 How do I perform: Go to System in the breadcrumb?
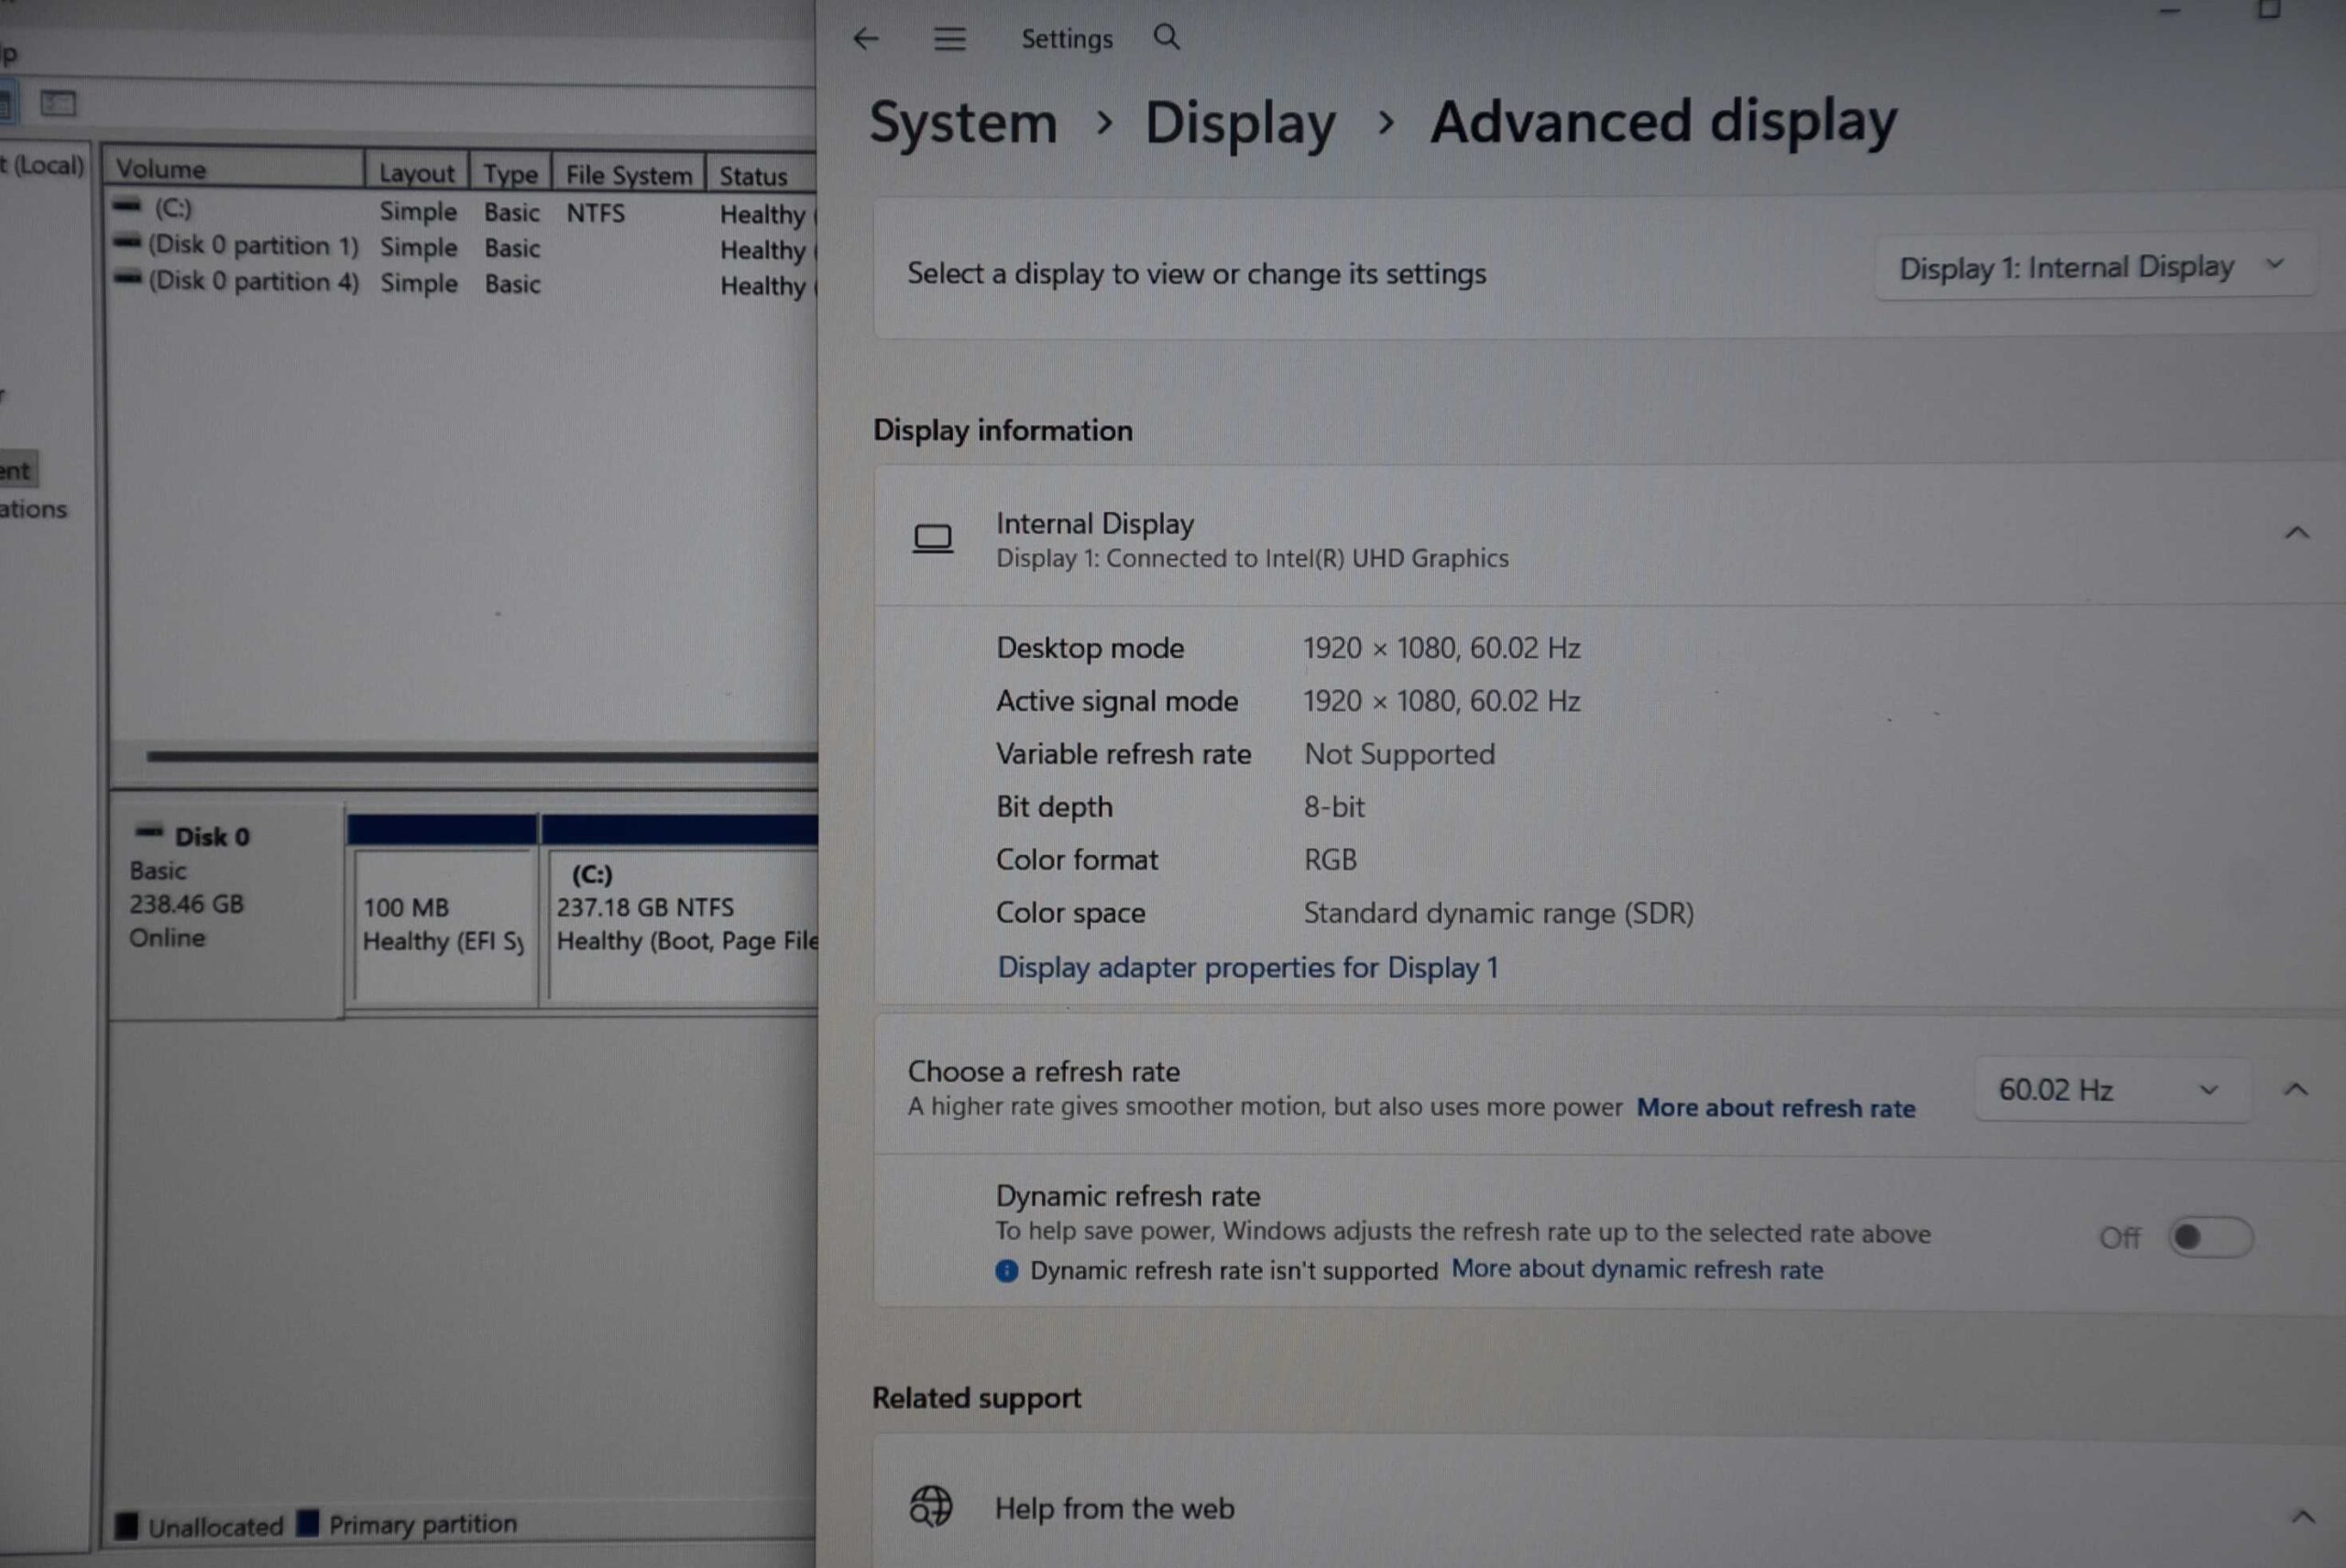(x=963, y=123)
